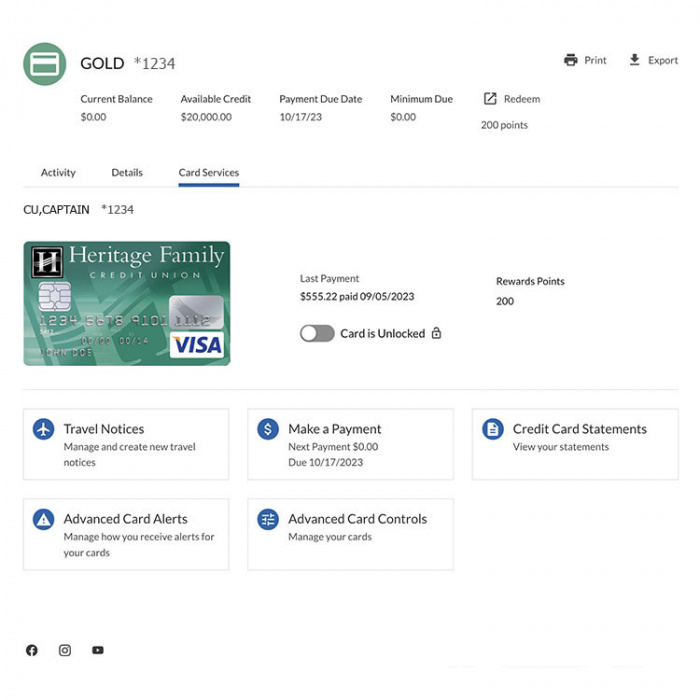Open the Make a Payment title
Image resolution: width=700 pixels, height=700 pixels.
tap(335, 429)
